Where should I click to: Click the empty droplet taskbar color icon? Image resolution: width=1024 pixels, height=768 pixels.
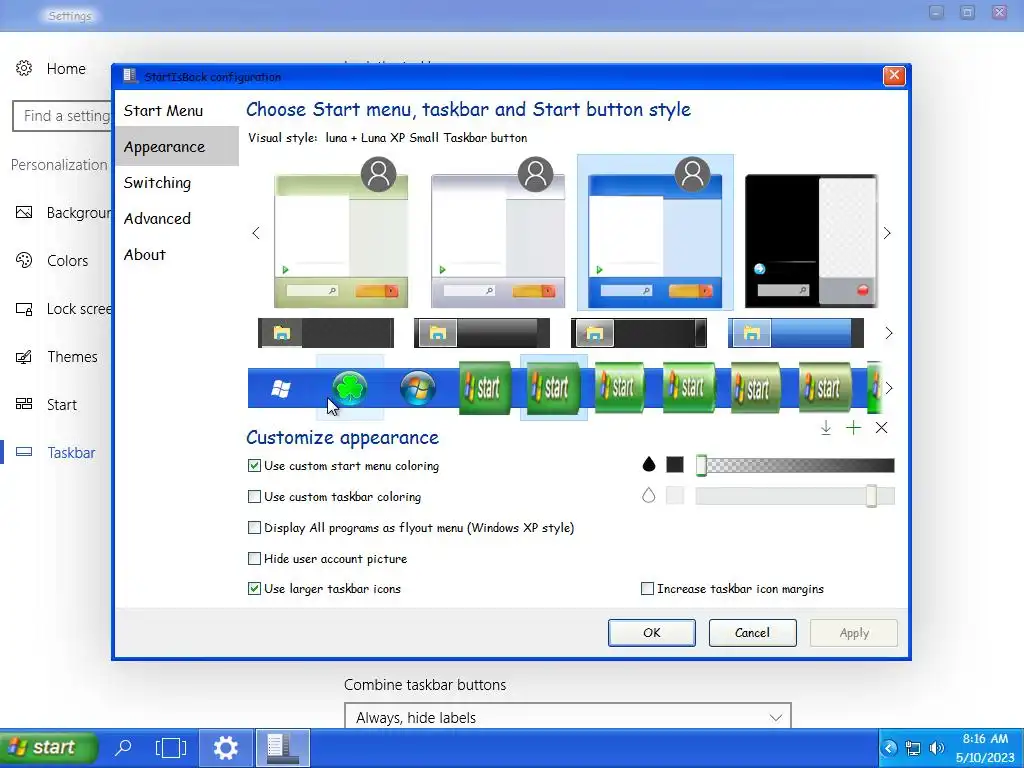pos(648,495)
